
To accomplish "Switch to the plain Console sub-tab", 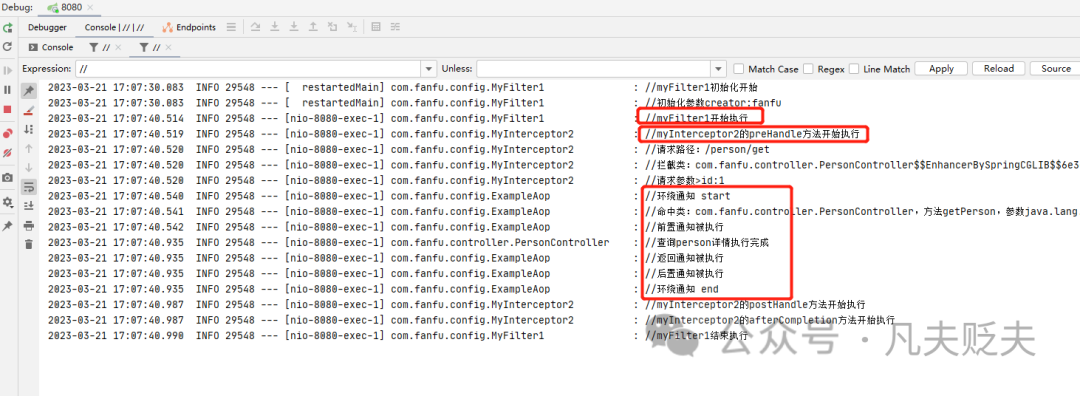I will pos(50,48).
